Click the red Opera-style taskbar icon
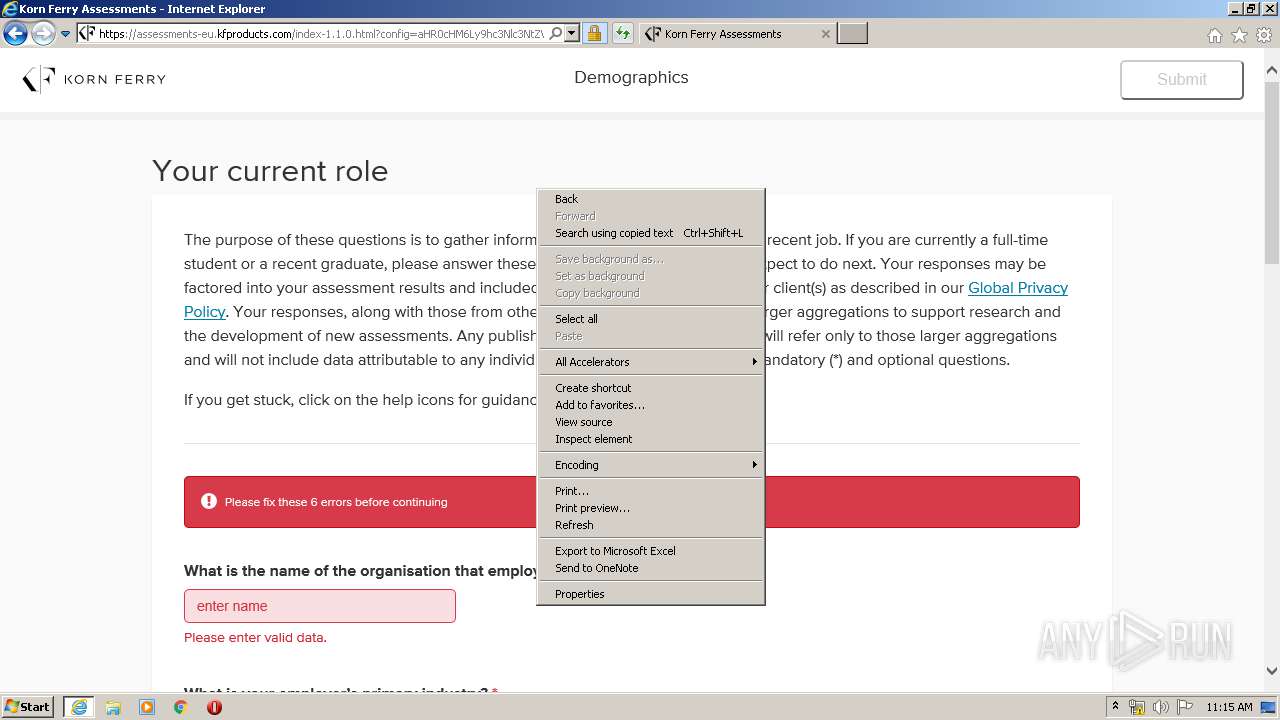 click(214, 707)
